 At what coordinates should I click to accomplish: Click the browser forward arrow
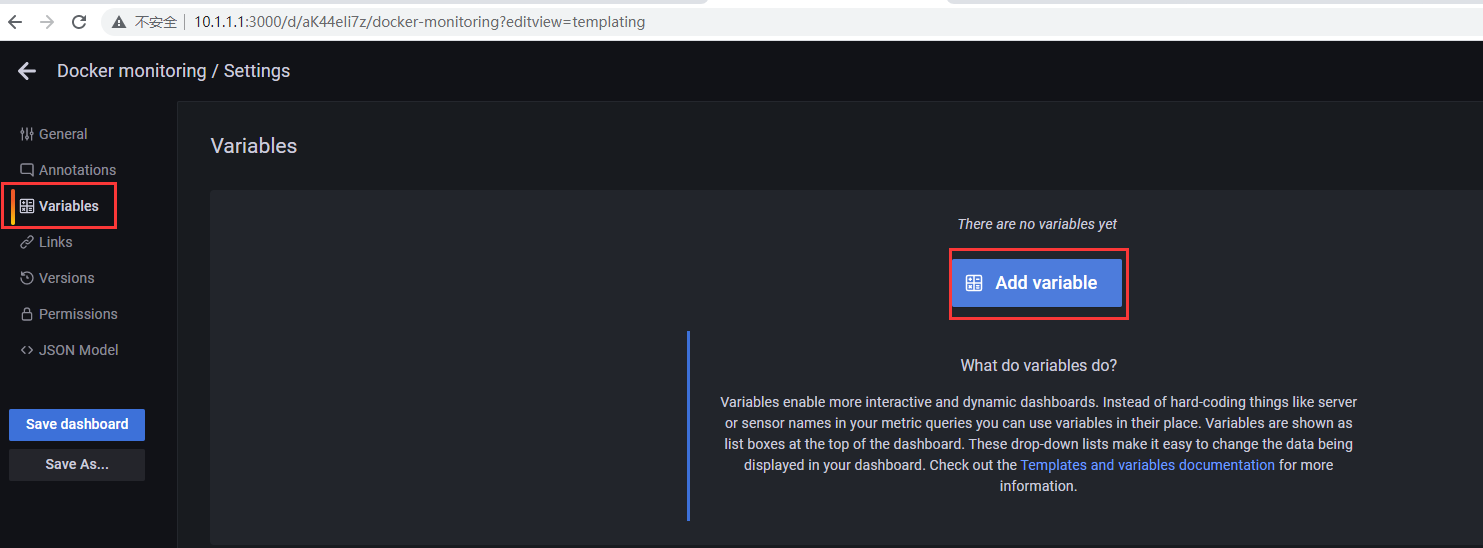tap(47, 22)
